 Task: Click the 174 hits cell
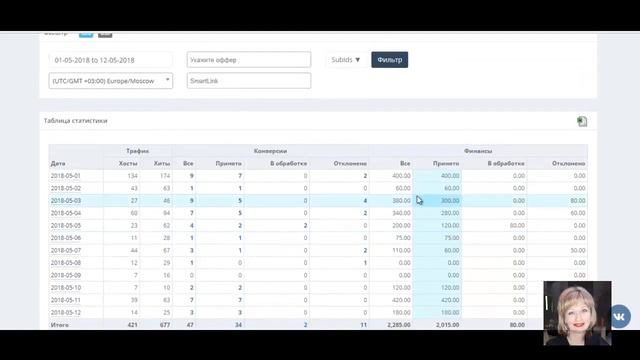[x=165, y=176]
